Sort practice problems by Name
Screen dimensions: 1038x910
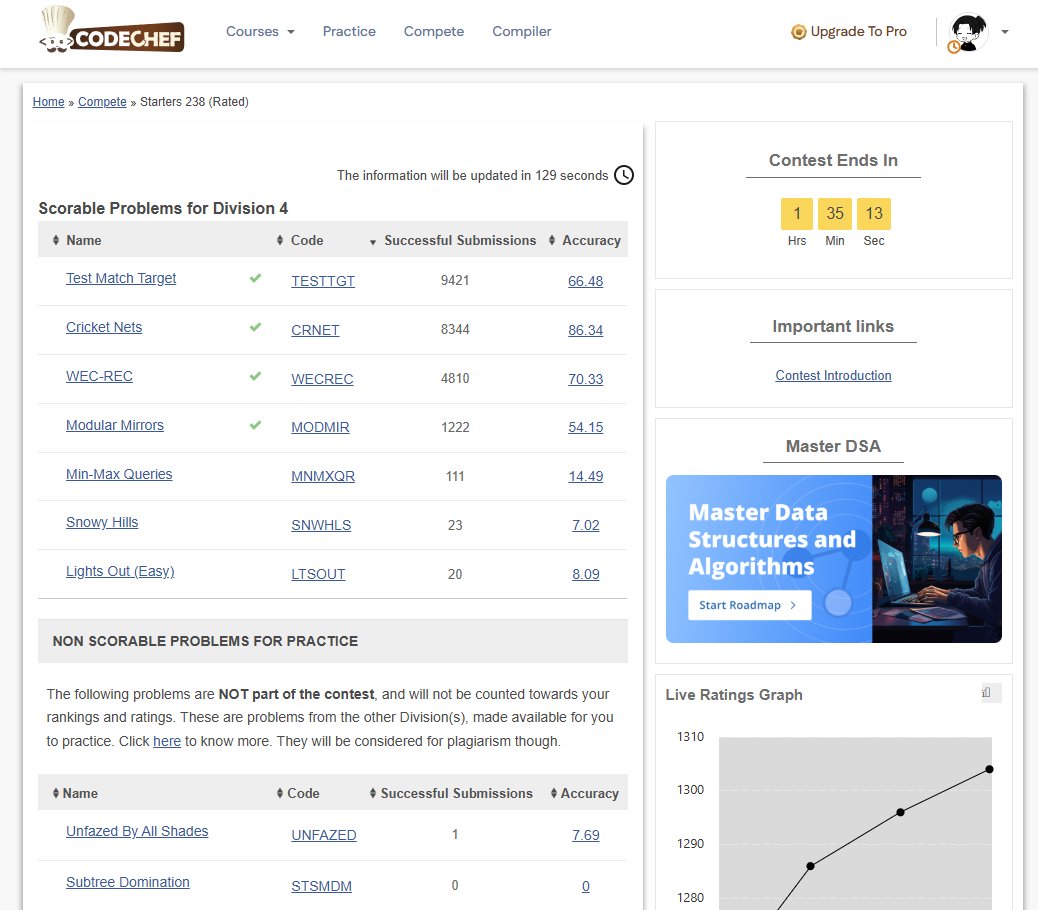pos(75,794)
